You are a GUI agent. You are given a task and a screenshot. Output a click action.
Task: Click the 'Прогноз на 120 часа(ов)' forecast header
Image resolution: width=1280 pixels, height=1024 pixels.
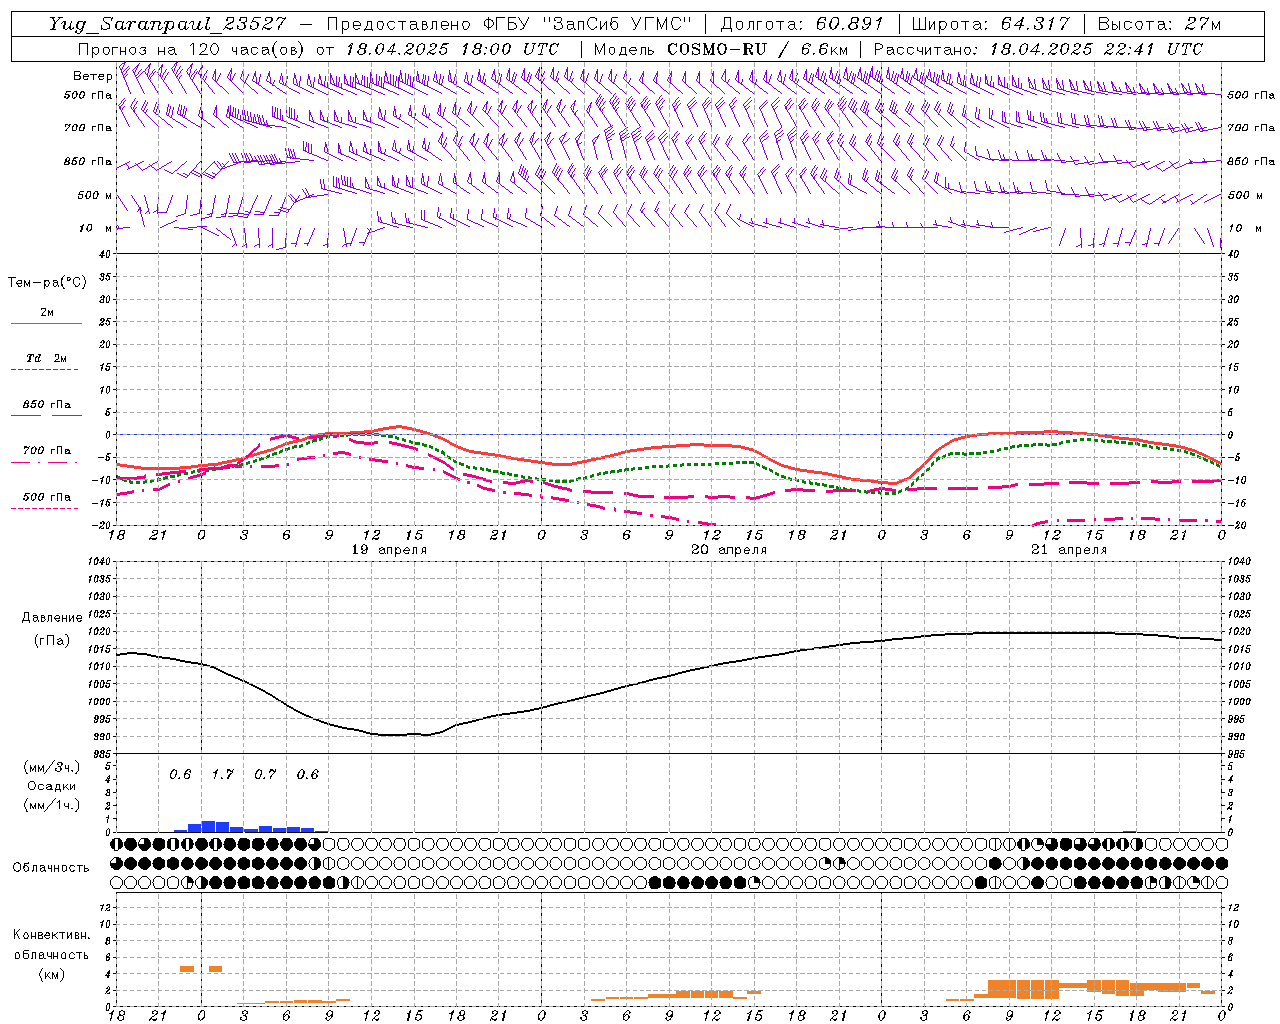point(192,49)
